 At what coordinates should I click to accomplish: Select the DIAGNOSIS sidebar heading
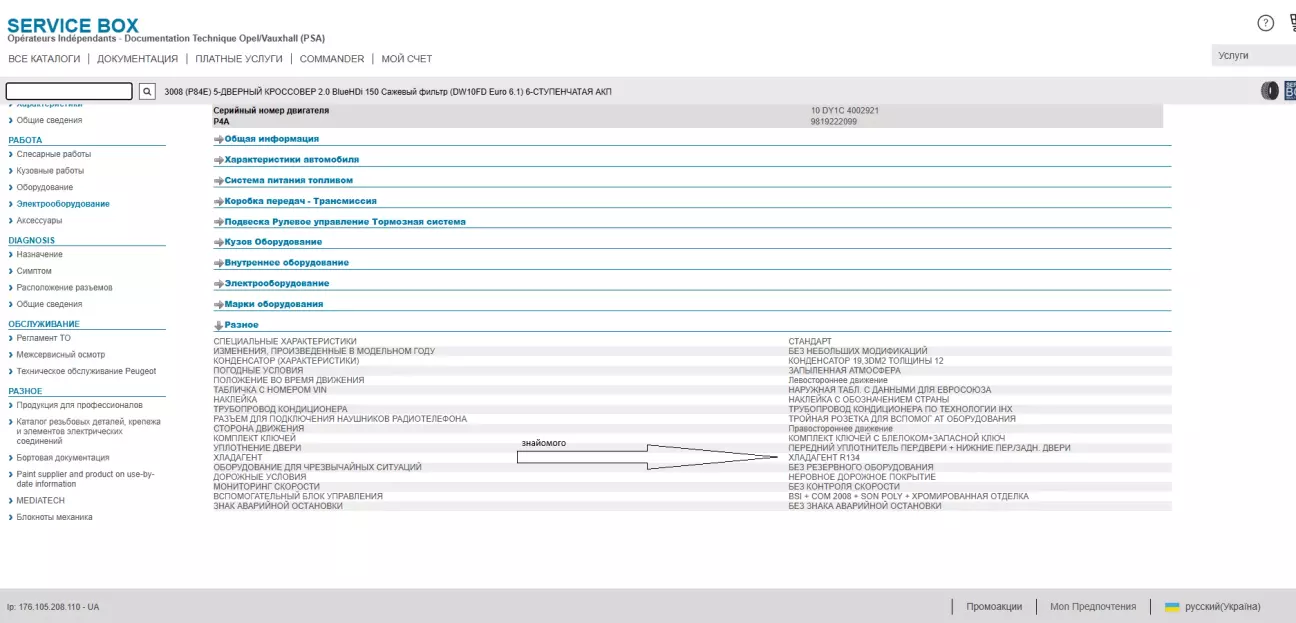coord(31,240)
